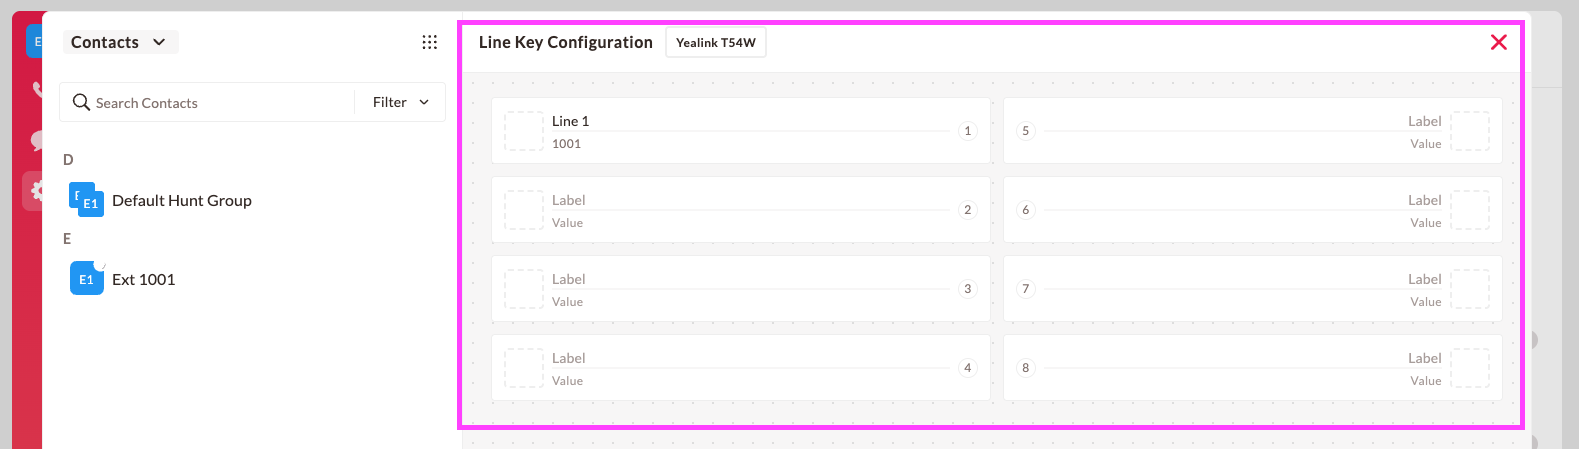Click the grid dots view icon
The width and height of the screenshot is (1579, 449).
tap(429, 42)
